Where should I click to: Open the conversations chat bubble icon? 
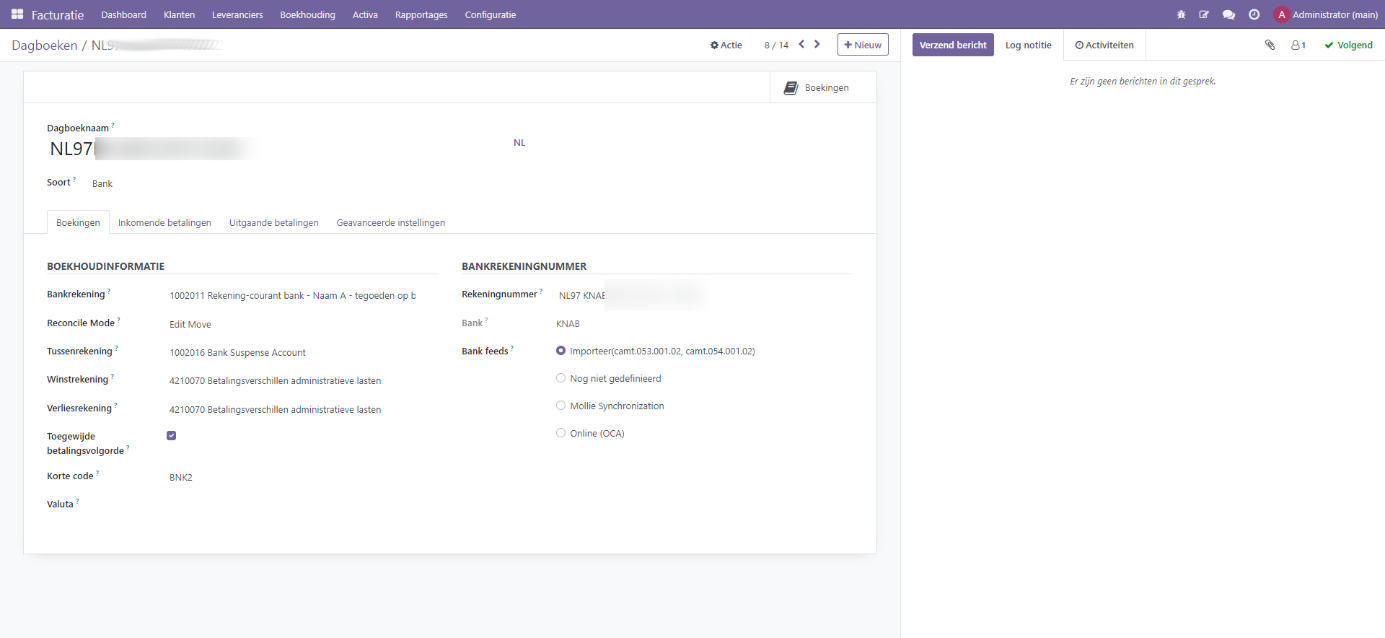pos(1229,15)
